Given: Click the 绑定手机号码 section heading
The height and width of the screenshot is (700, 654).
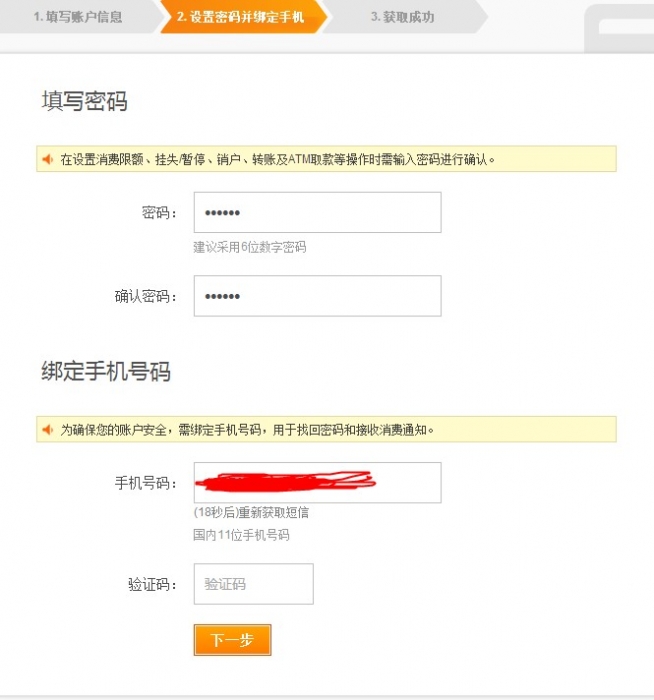Looking at the screenshot, I should point(106,371).
